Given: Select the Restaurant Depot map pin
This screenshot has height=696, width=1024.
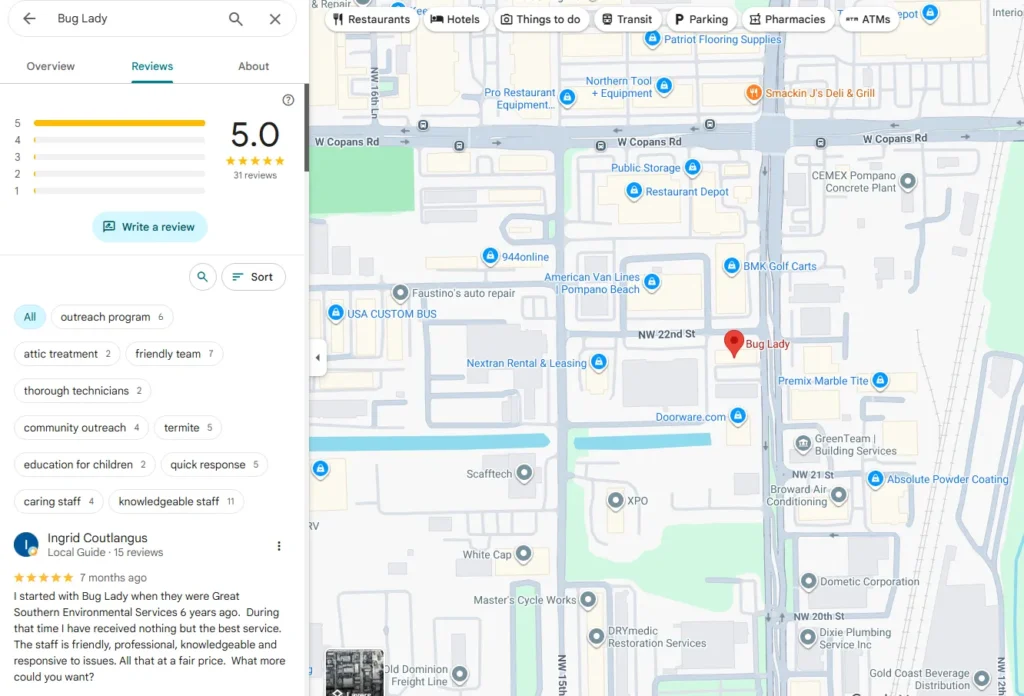Looking at the screenshot, I should [x=633, y=191].
